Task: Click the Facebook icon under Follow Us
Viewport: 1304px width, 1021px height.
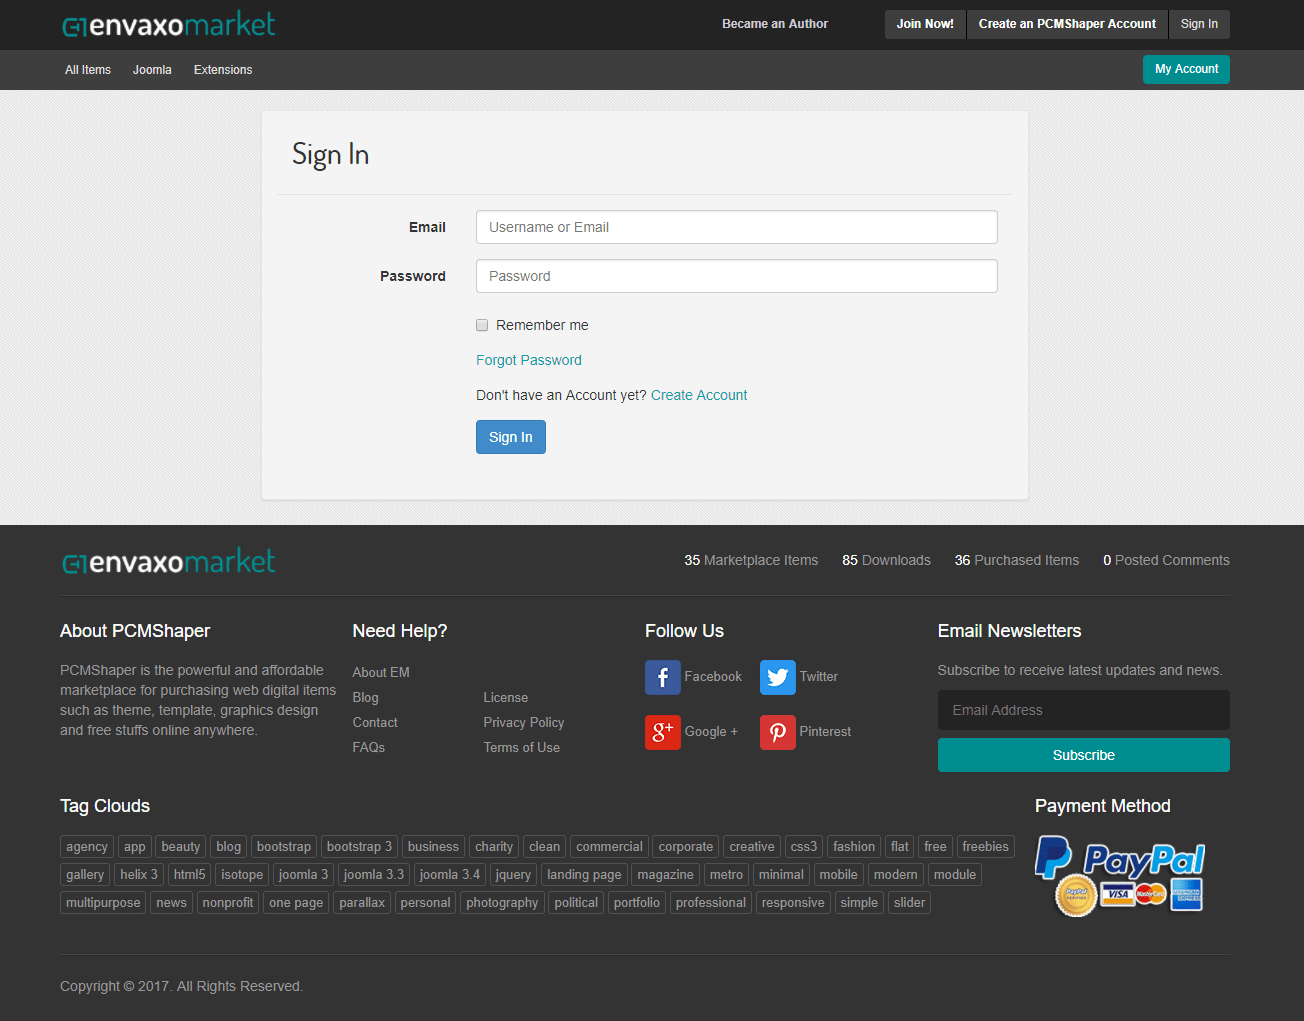Action: [x=662, y=677]
